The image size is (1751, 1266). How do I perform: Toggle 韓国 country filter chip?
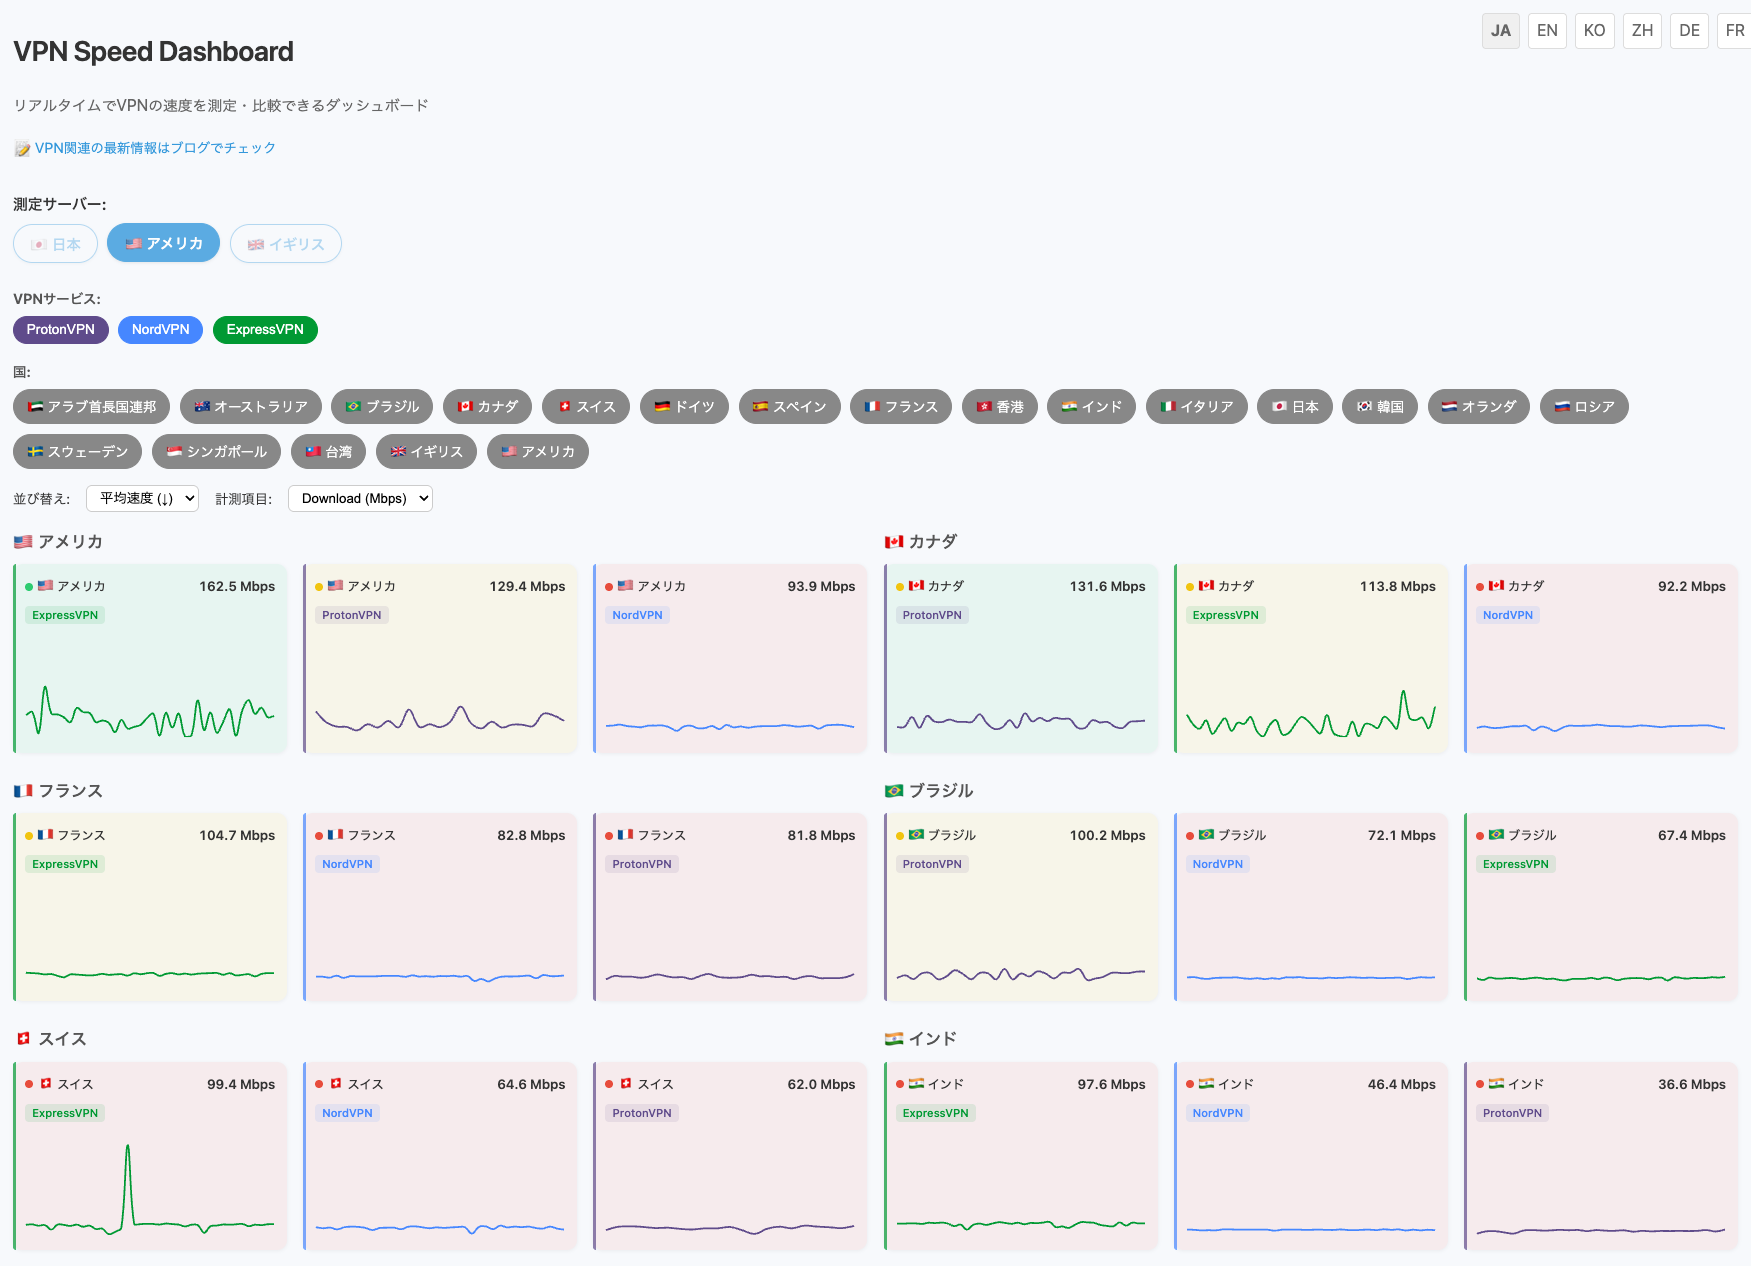click(1380, 407)
